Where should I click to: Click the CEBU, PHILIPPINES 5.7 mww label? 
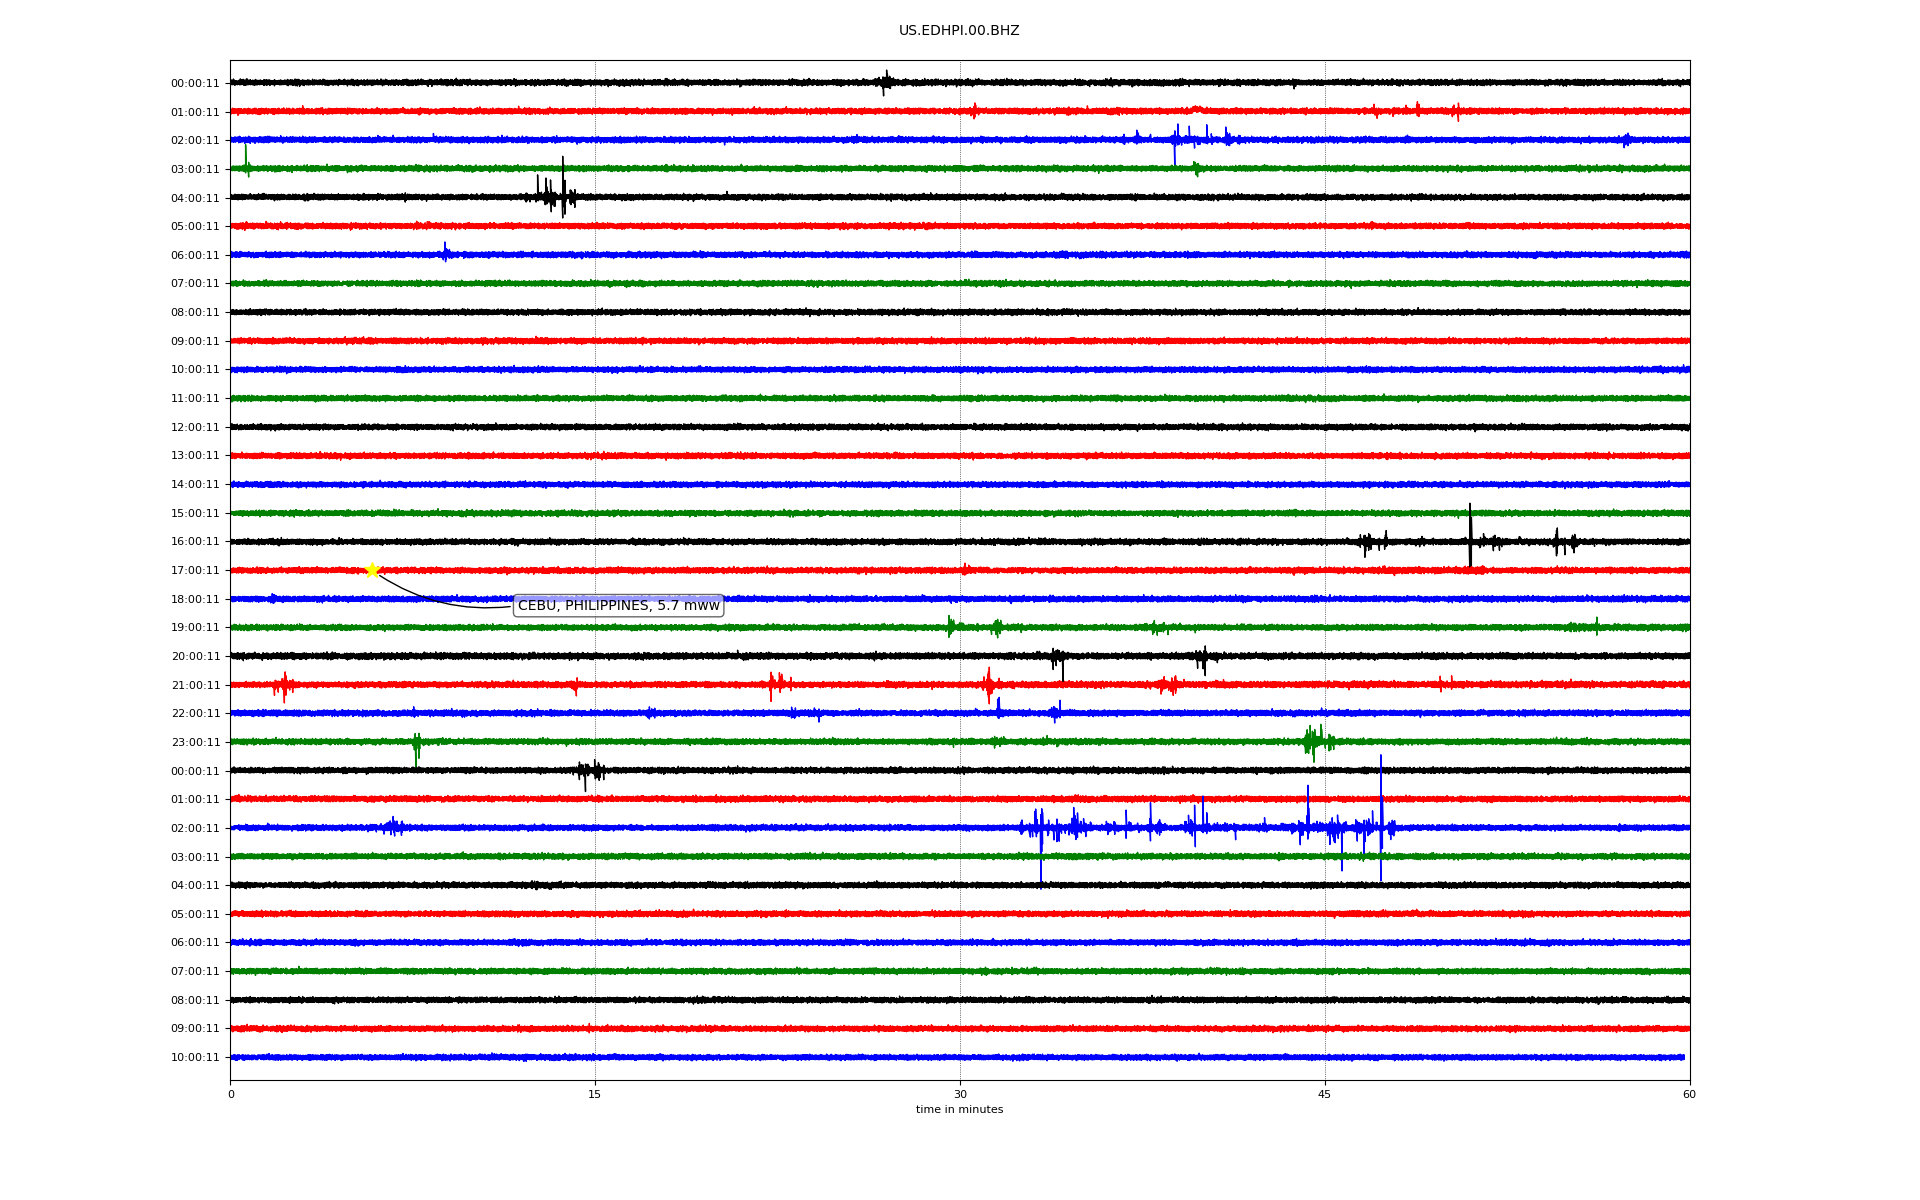tap(618, 606)
